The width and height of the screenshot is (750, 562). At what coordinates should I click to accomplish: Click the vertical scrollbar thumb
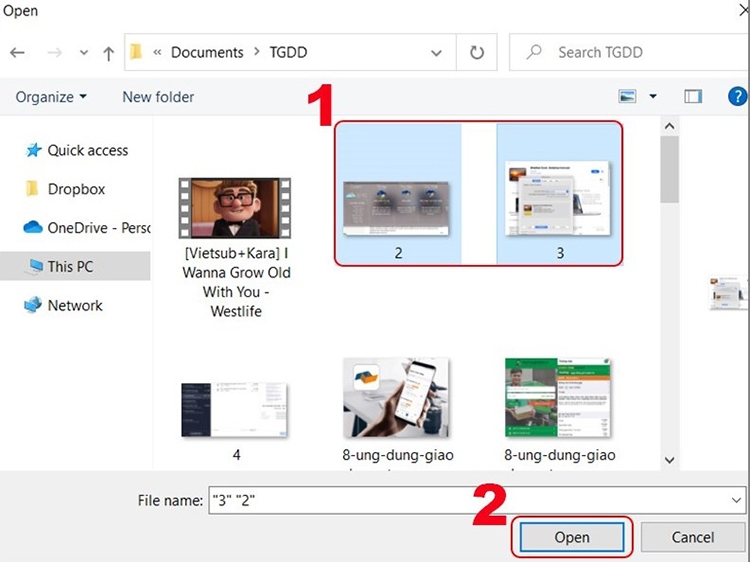coord(669,169)
